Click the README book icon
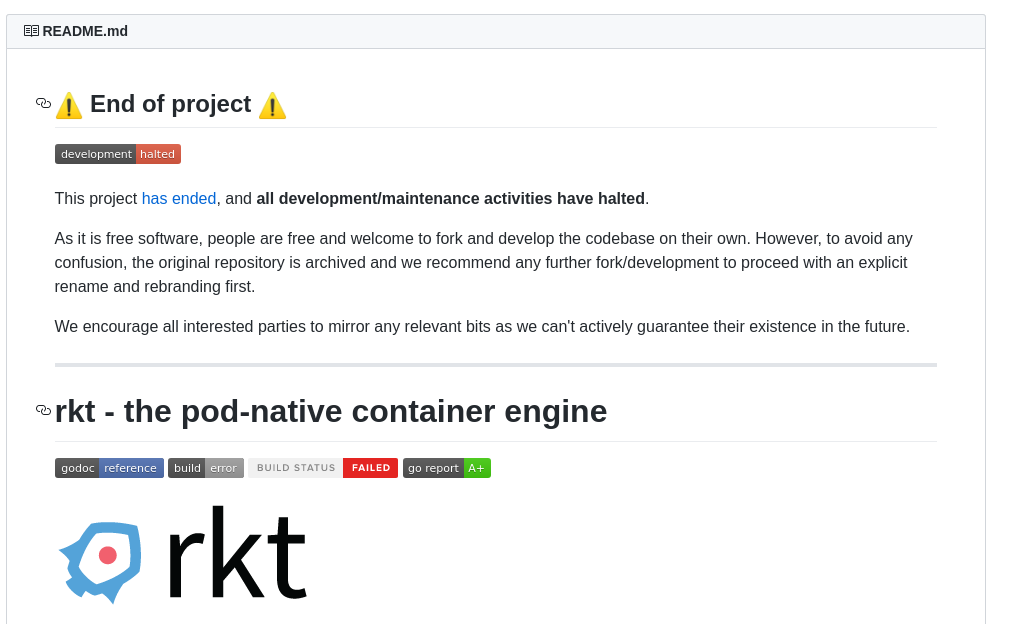Image resolution: width=1013 pixels, height=624 pixels. pyautogui.click(x=31, y=31)
